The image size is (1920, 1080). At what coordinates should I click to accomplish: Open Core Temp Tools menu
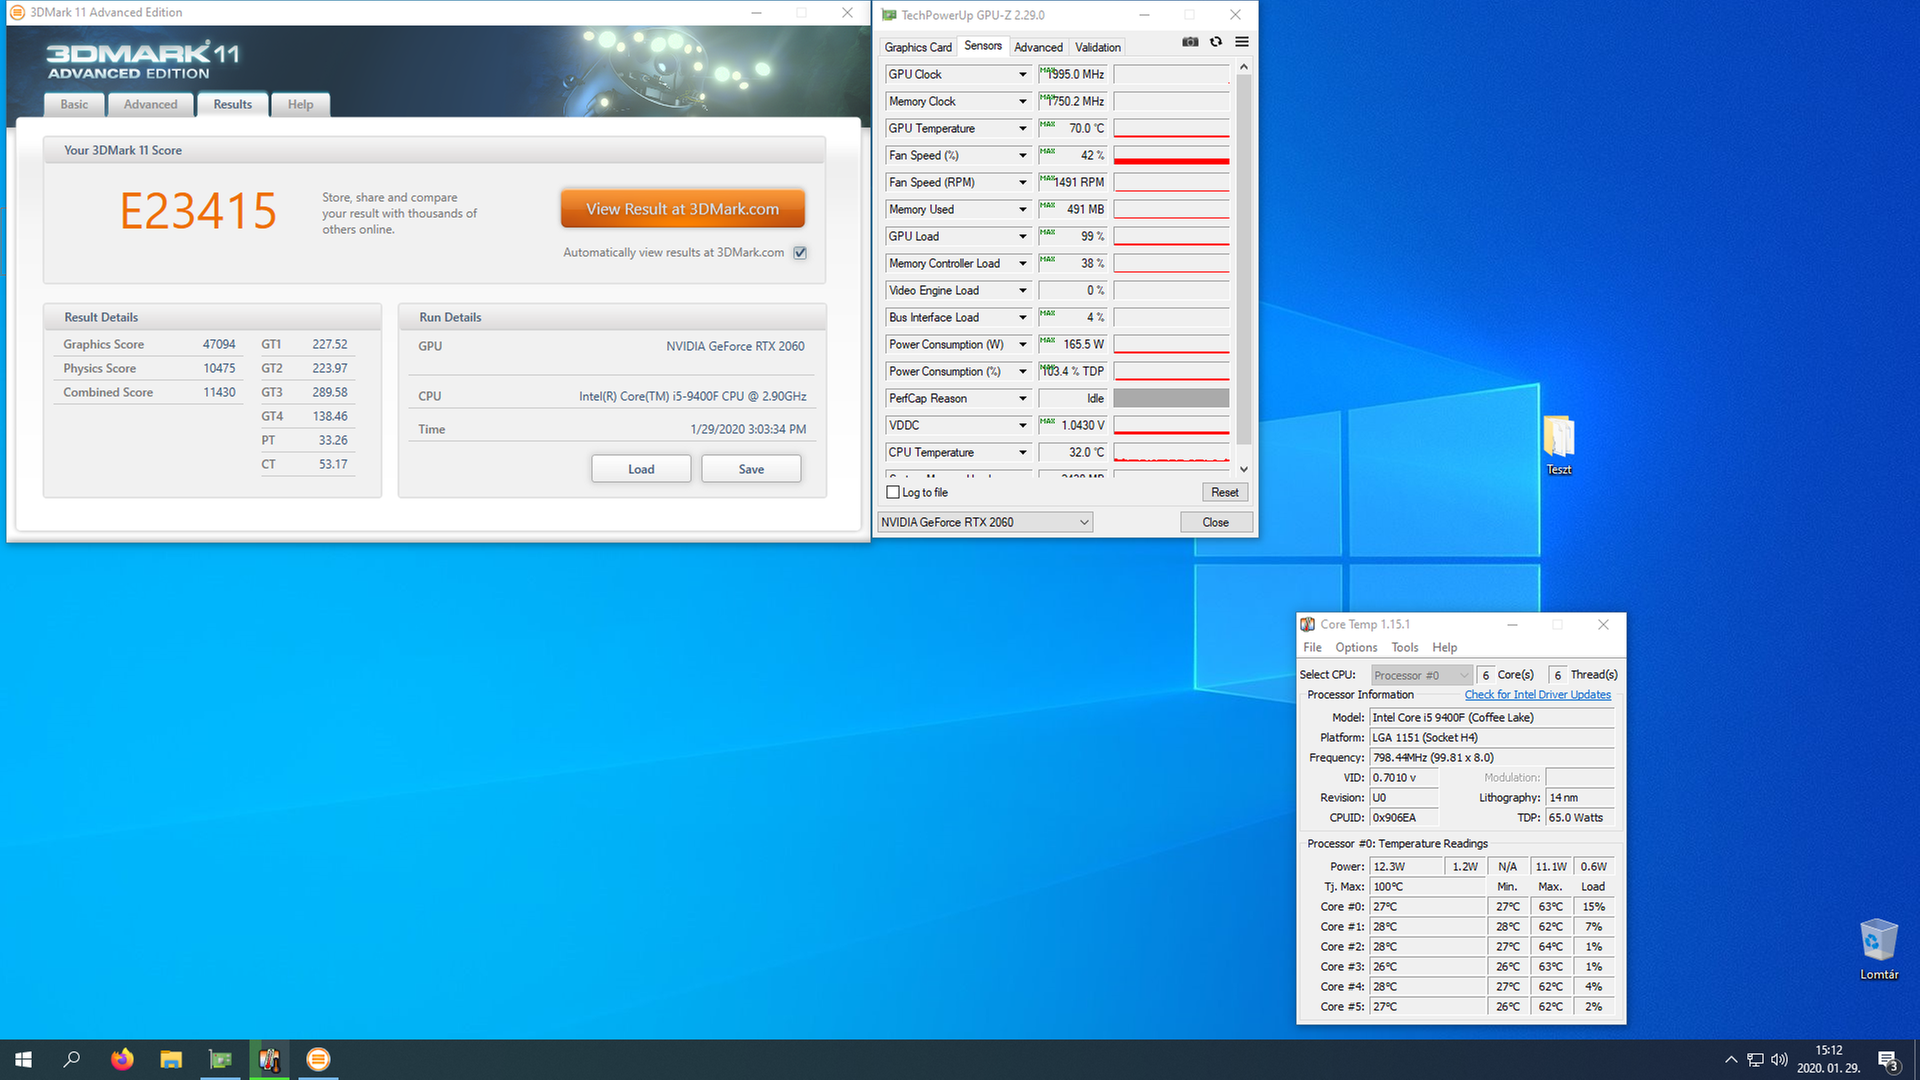tap(1405, 648)
